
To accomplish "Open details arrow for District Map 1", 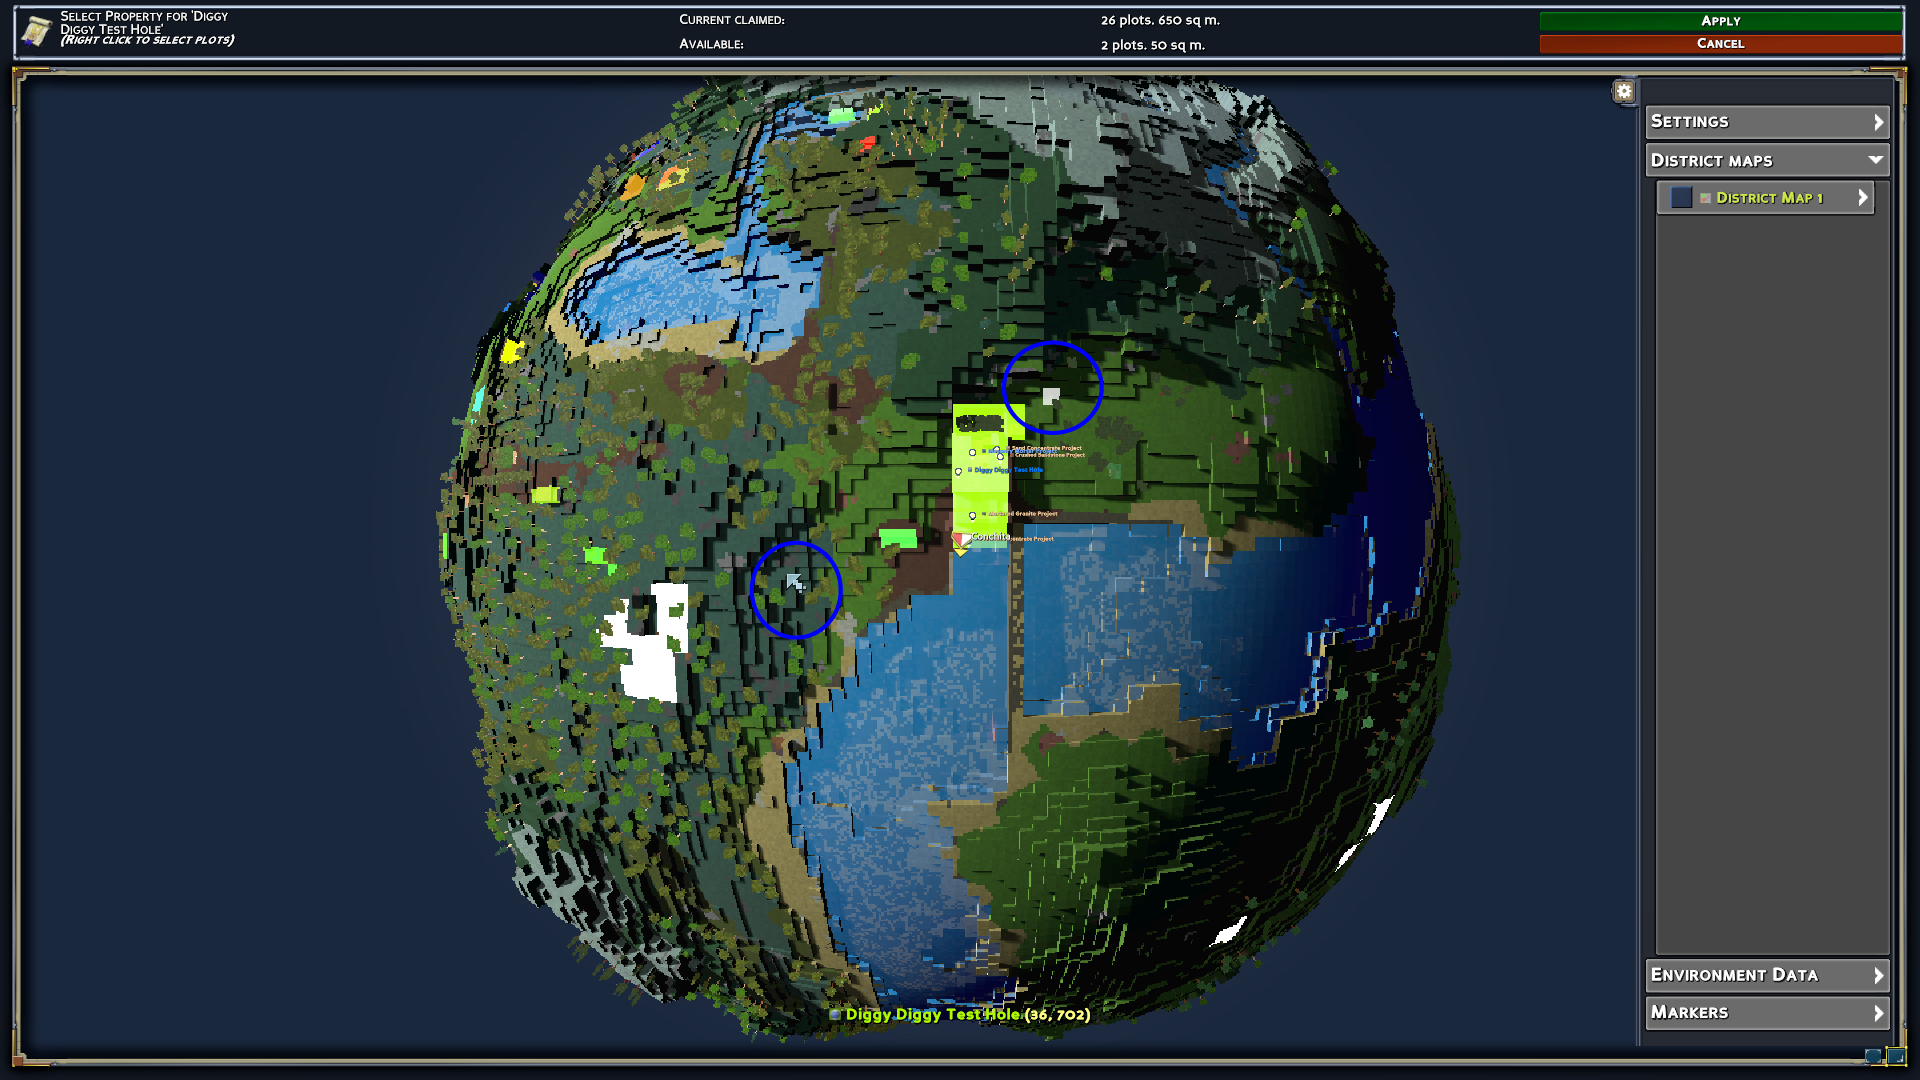I will 1862,198.
